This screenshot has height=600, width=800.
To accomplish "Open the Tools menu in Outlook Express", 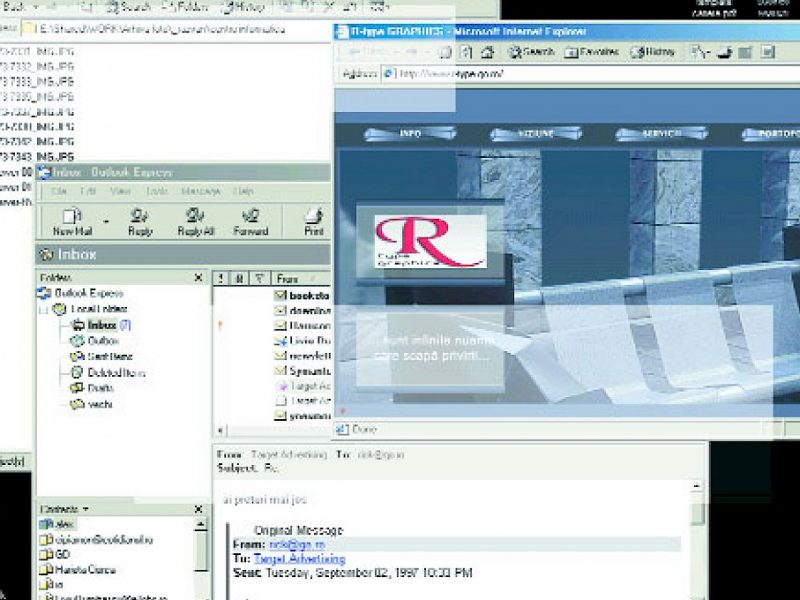I will pos(157,191).
